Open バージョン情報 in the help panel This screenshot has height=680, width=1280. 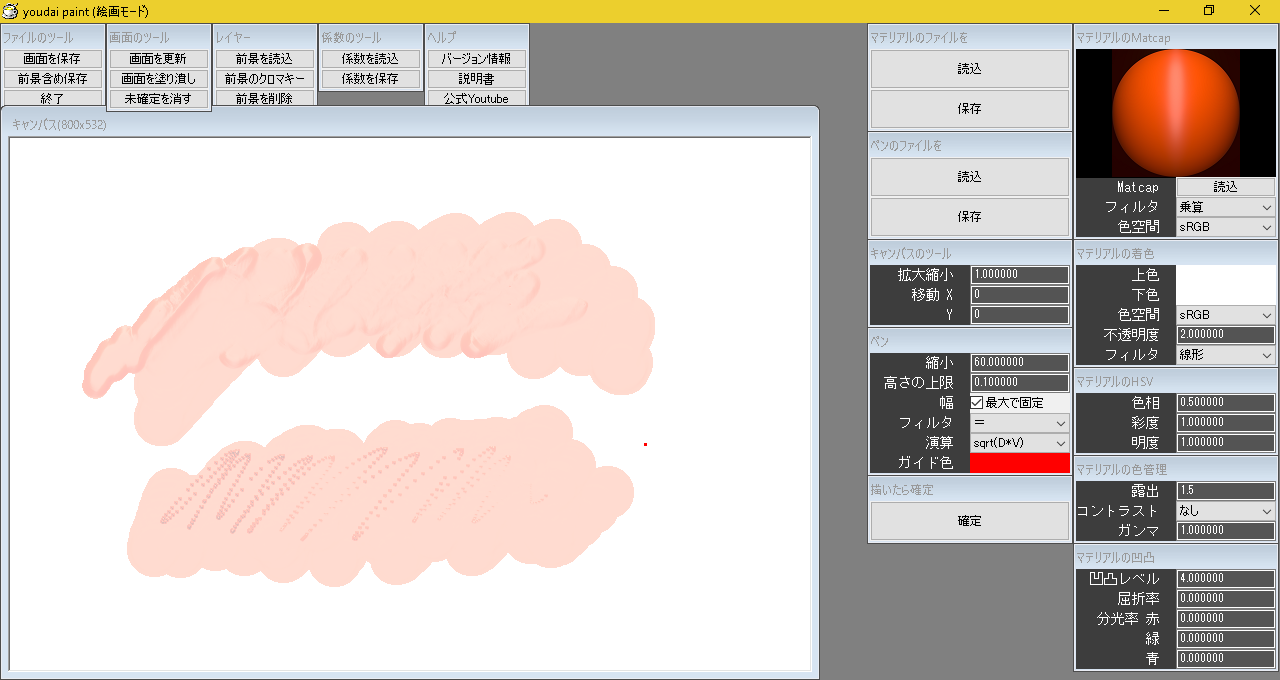476,59
